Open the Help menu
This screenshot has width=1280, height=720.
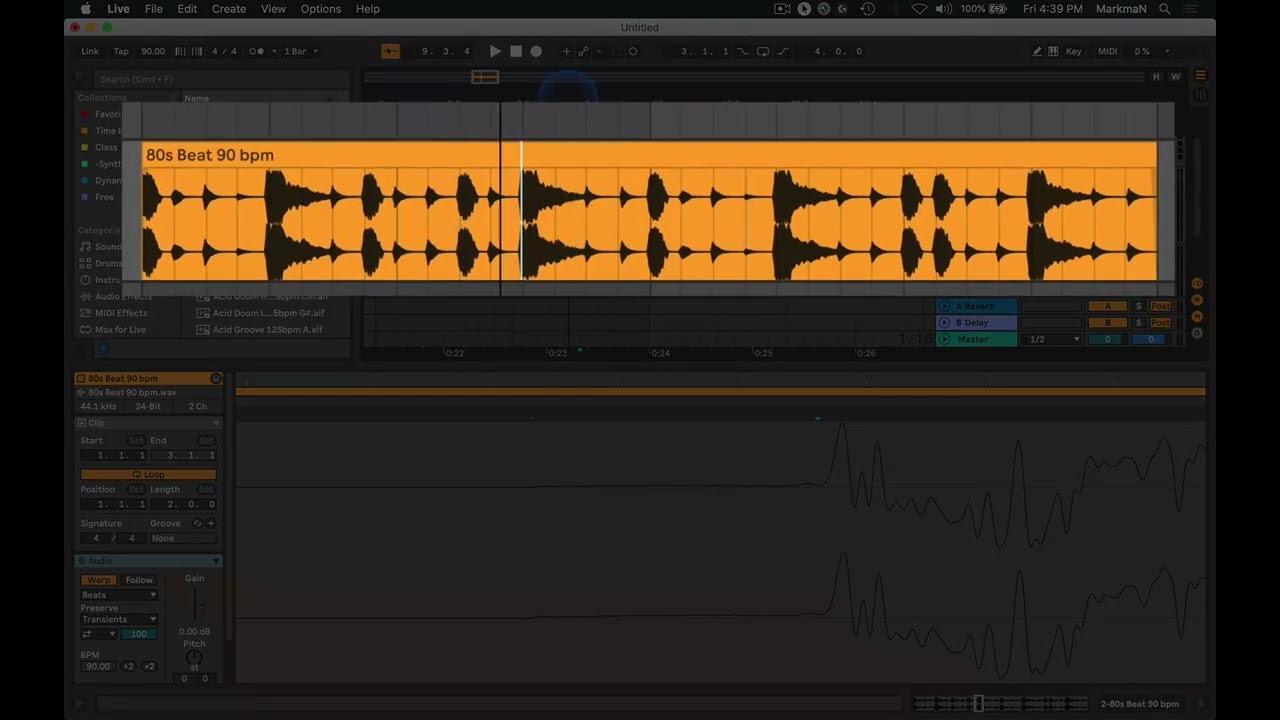tap(368, 9)
